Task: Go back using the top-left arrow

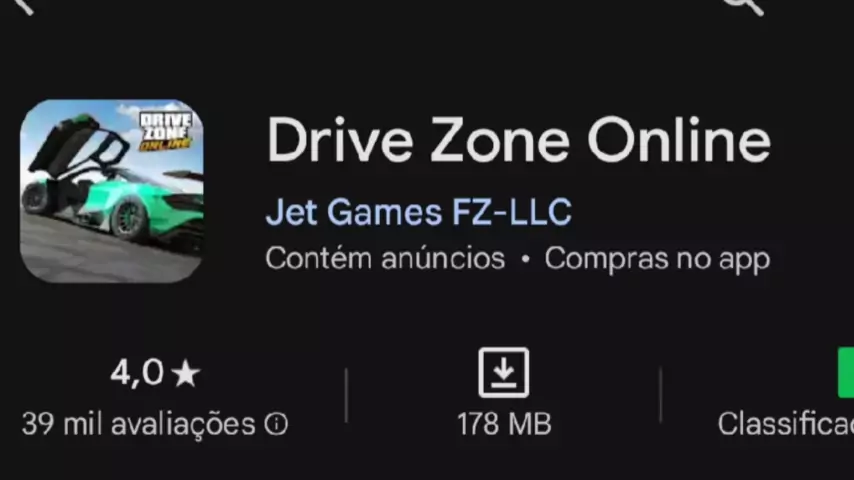Action: pos(25,5)
